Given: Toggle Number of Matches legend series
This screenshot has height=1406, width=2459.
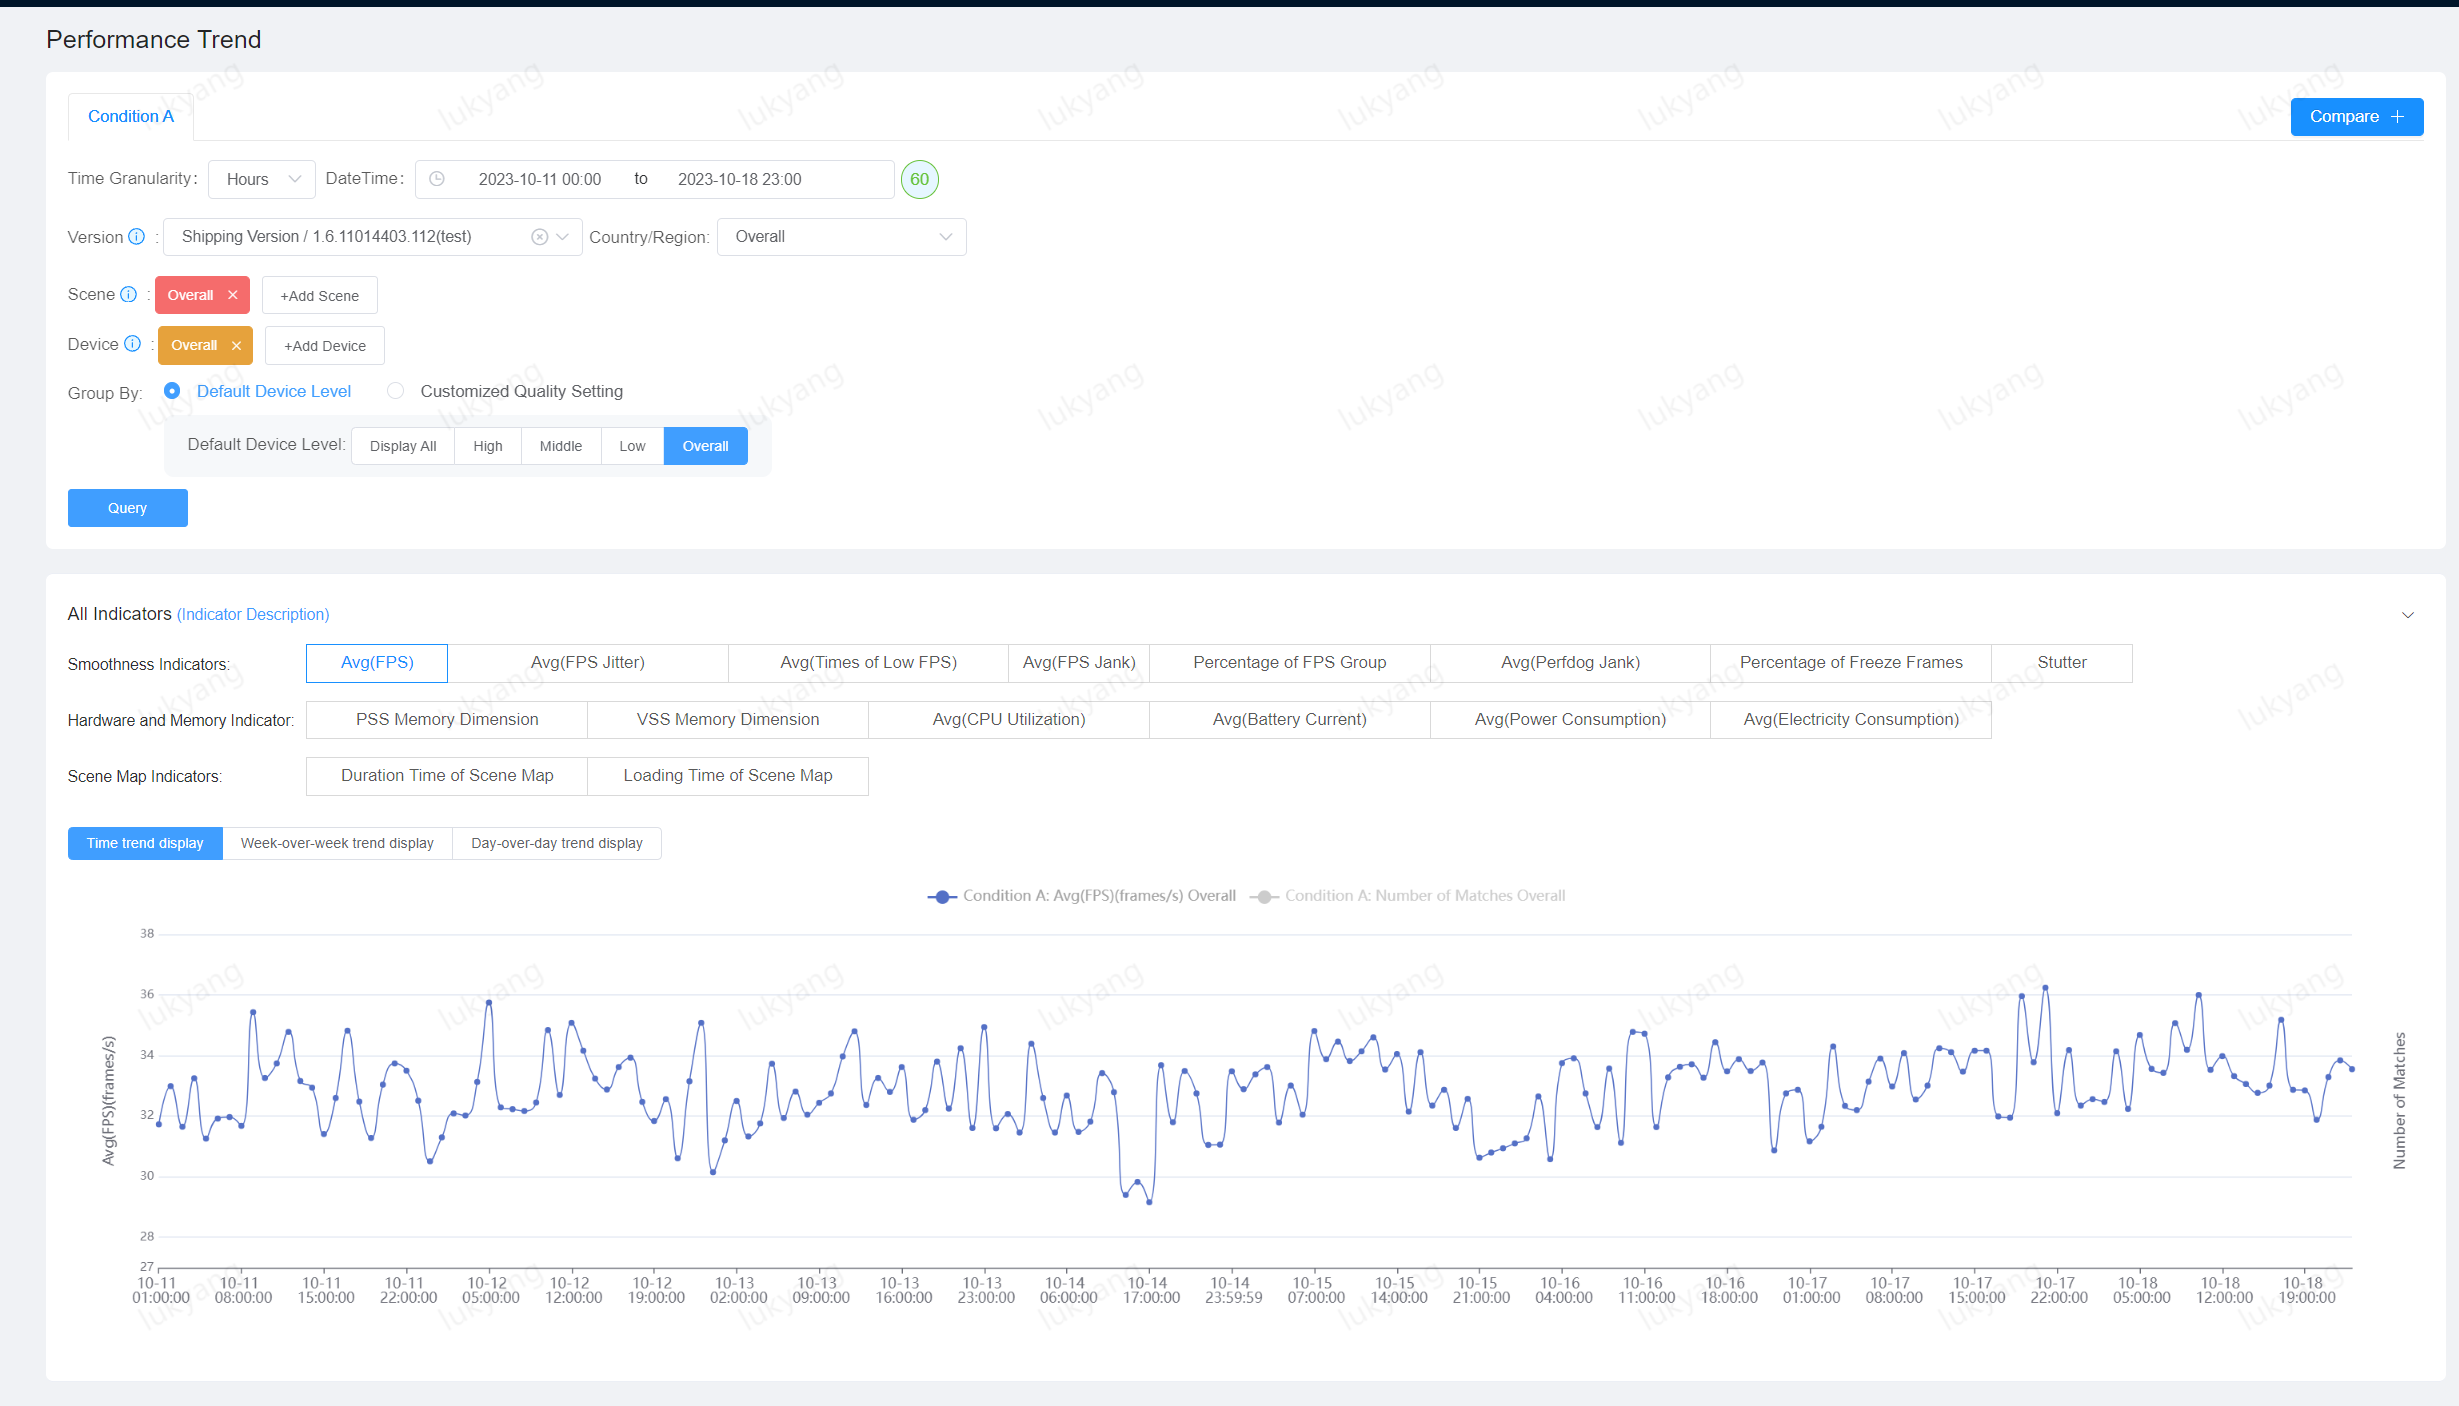Looking at the screenshot, I should click(x=1423, y=896).
